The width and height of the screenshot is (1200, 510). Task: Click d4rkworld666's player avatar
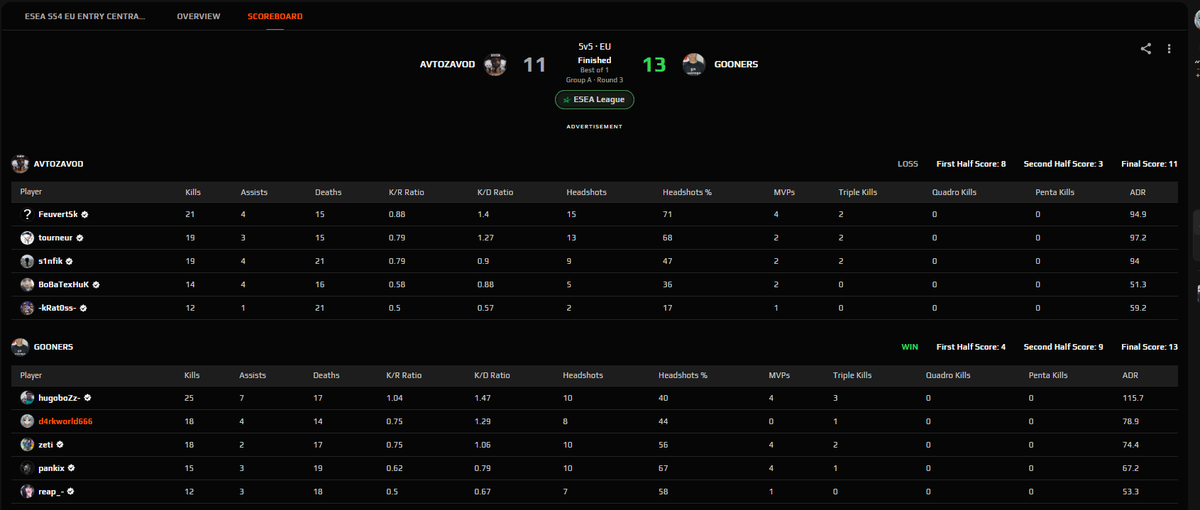click(x=27, y=421)
